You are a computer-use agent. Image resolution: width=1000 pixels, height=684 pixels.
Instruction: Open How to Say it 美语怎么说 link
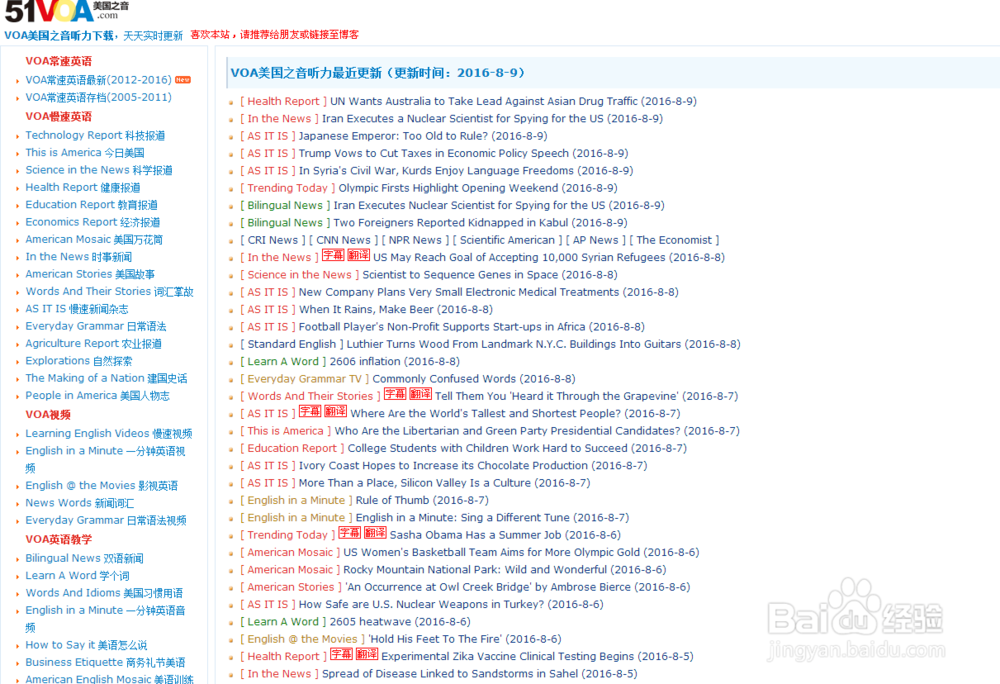86,644
